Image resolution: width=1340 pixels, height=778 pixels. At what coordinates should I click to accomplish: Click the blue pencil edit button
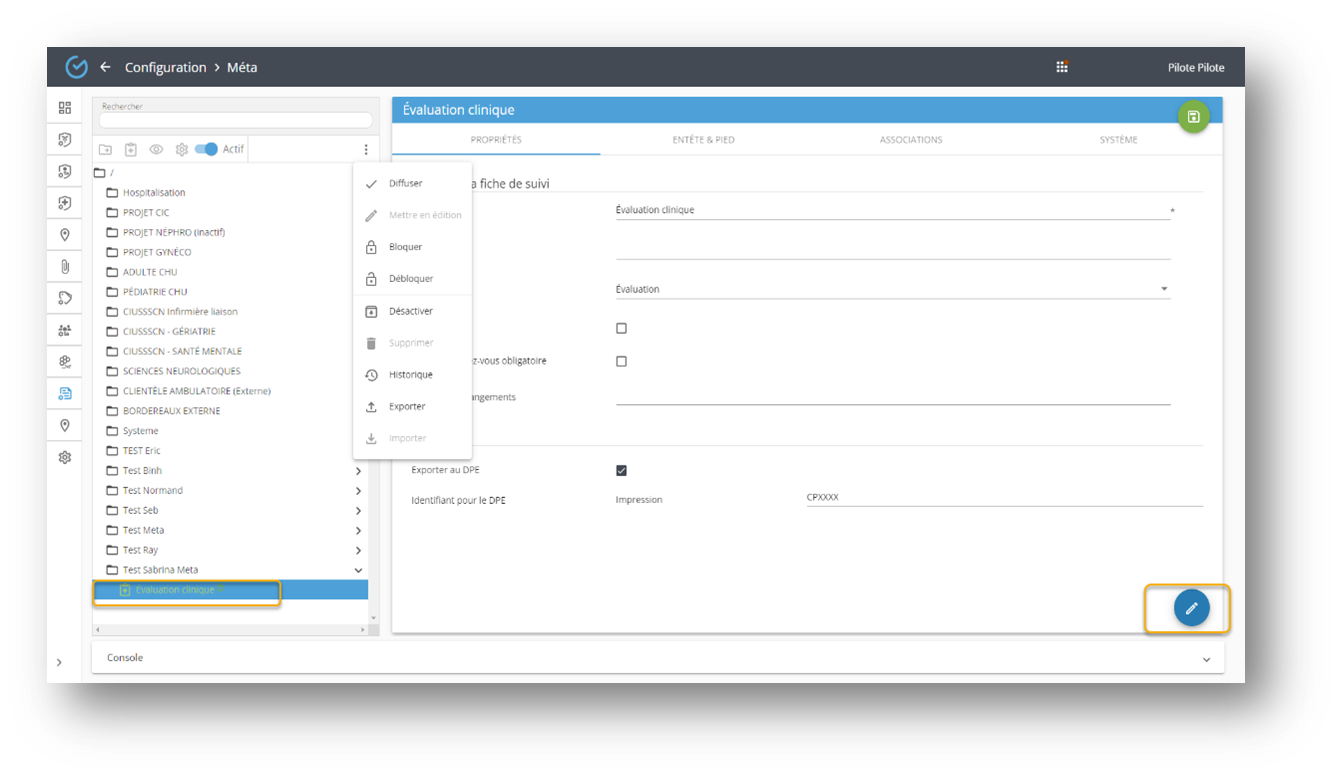(1191, 608)
